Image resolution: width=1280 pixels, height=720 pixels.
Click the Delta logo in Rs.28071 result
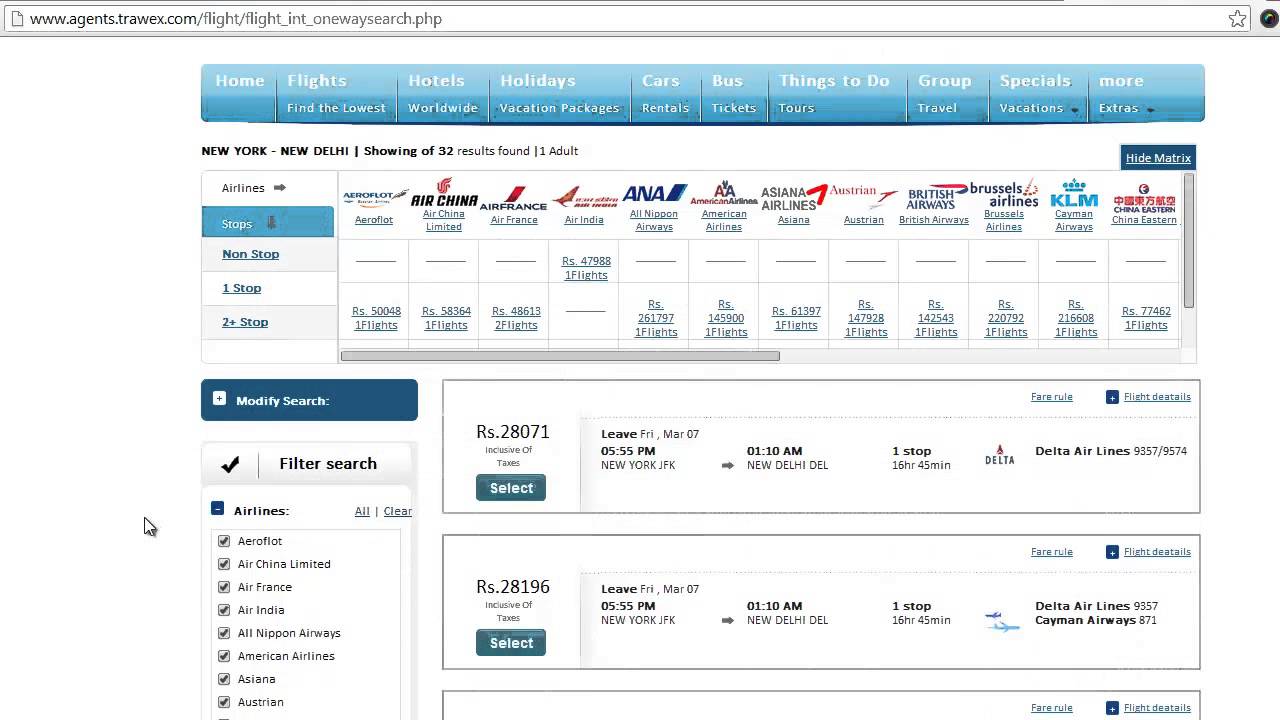point(1000,455)
